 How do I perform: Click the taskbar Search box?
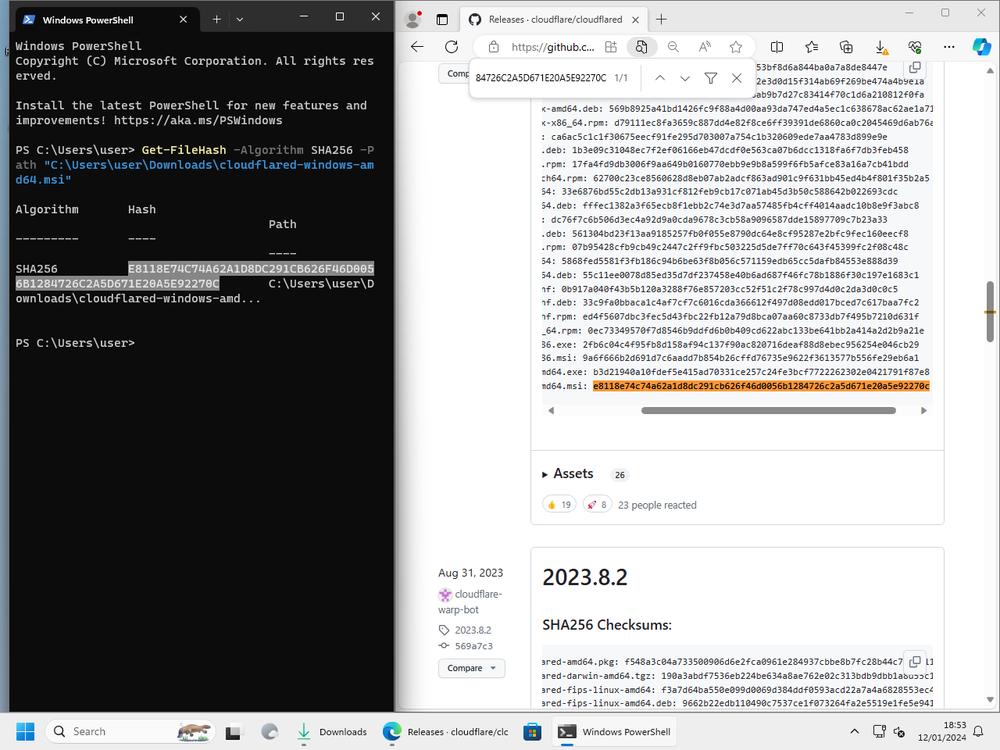[130, 732]
